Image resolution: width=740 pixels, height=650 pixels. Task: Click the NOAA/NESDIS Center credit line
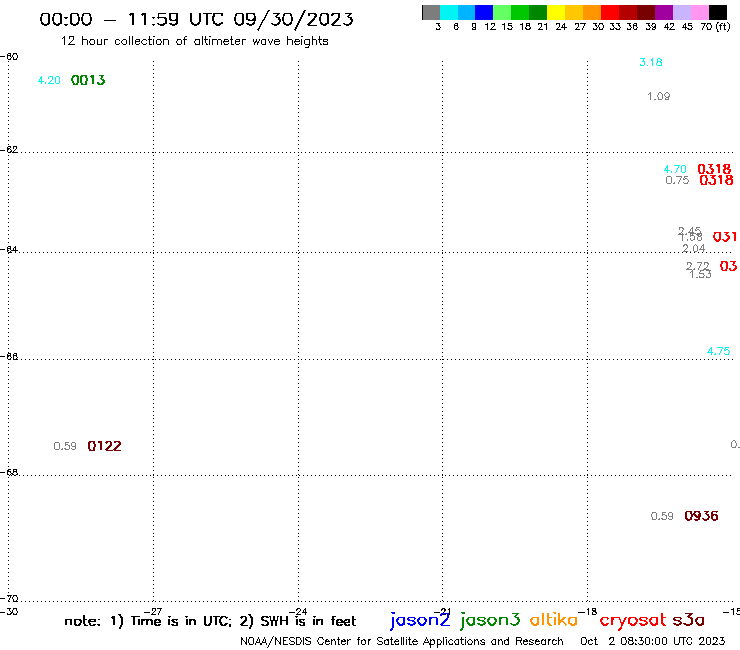click(402, 642)
